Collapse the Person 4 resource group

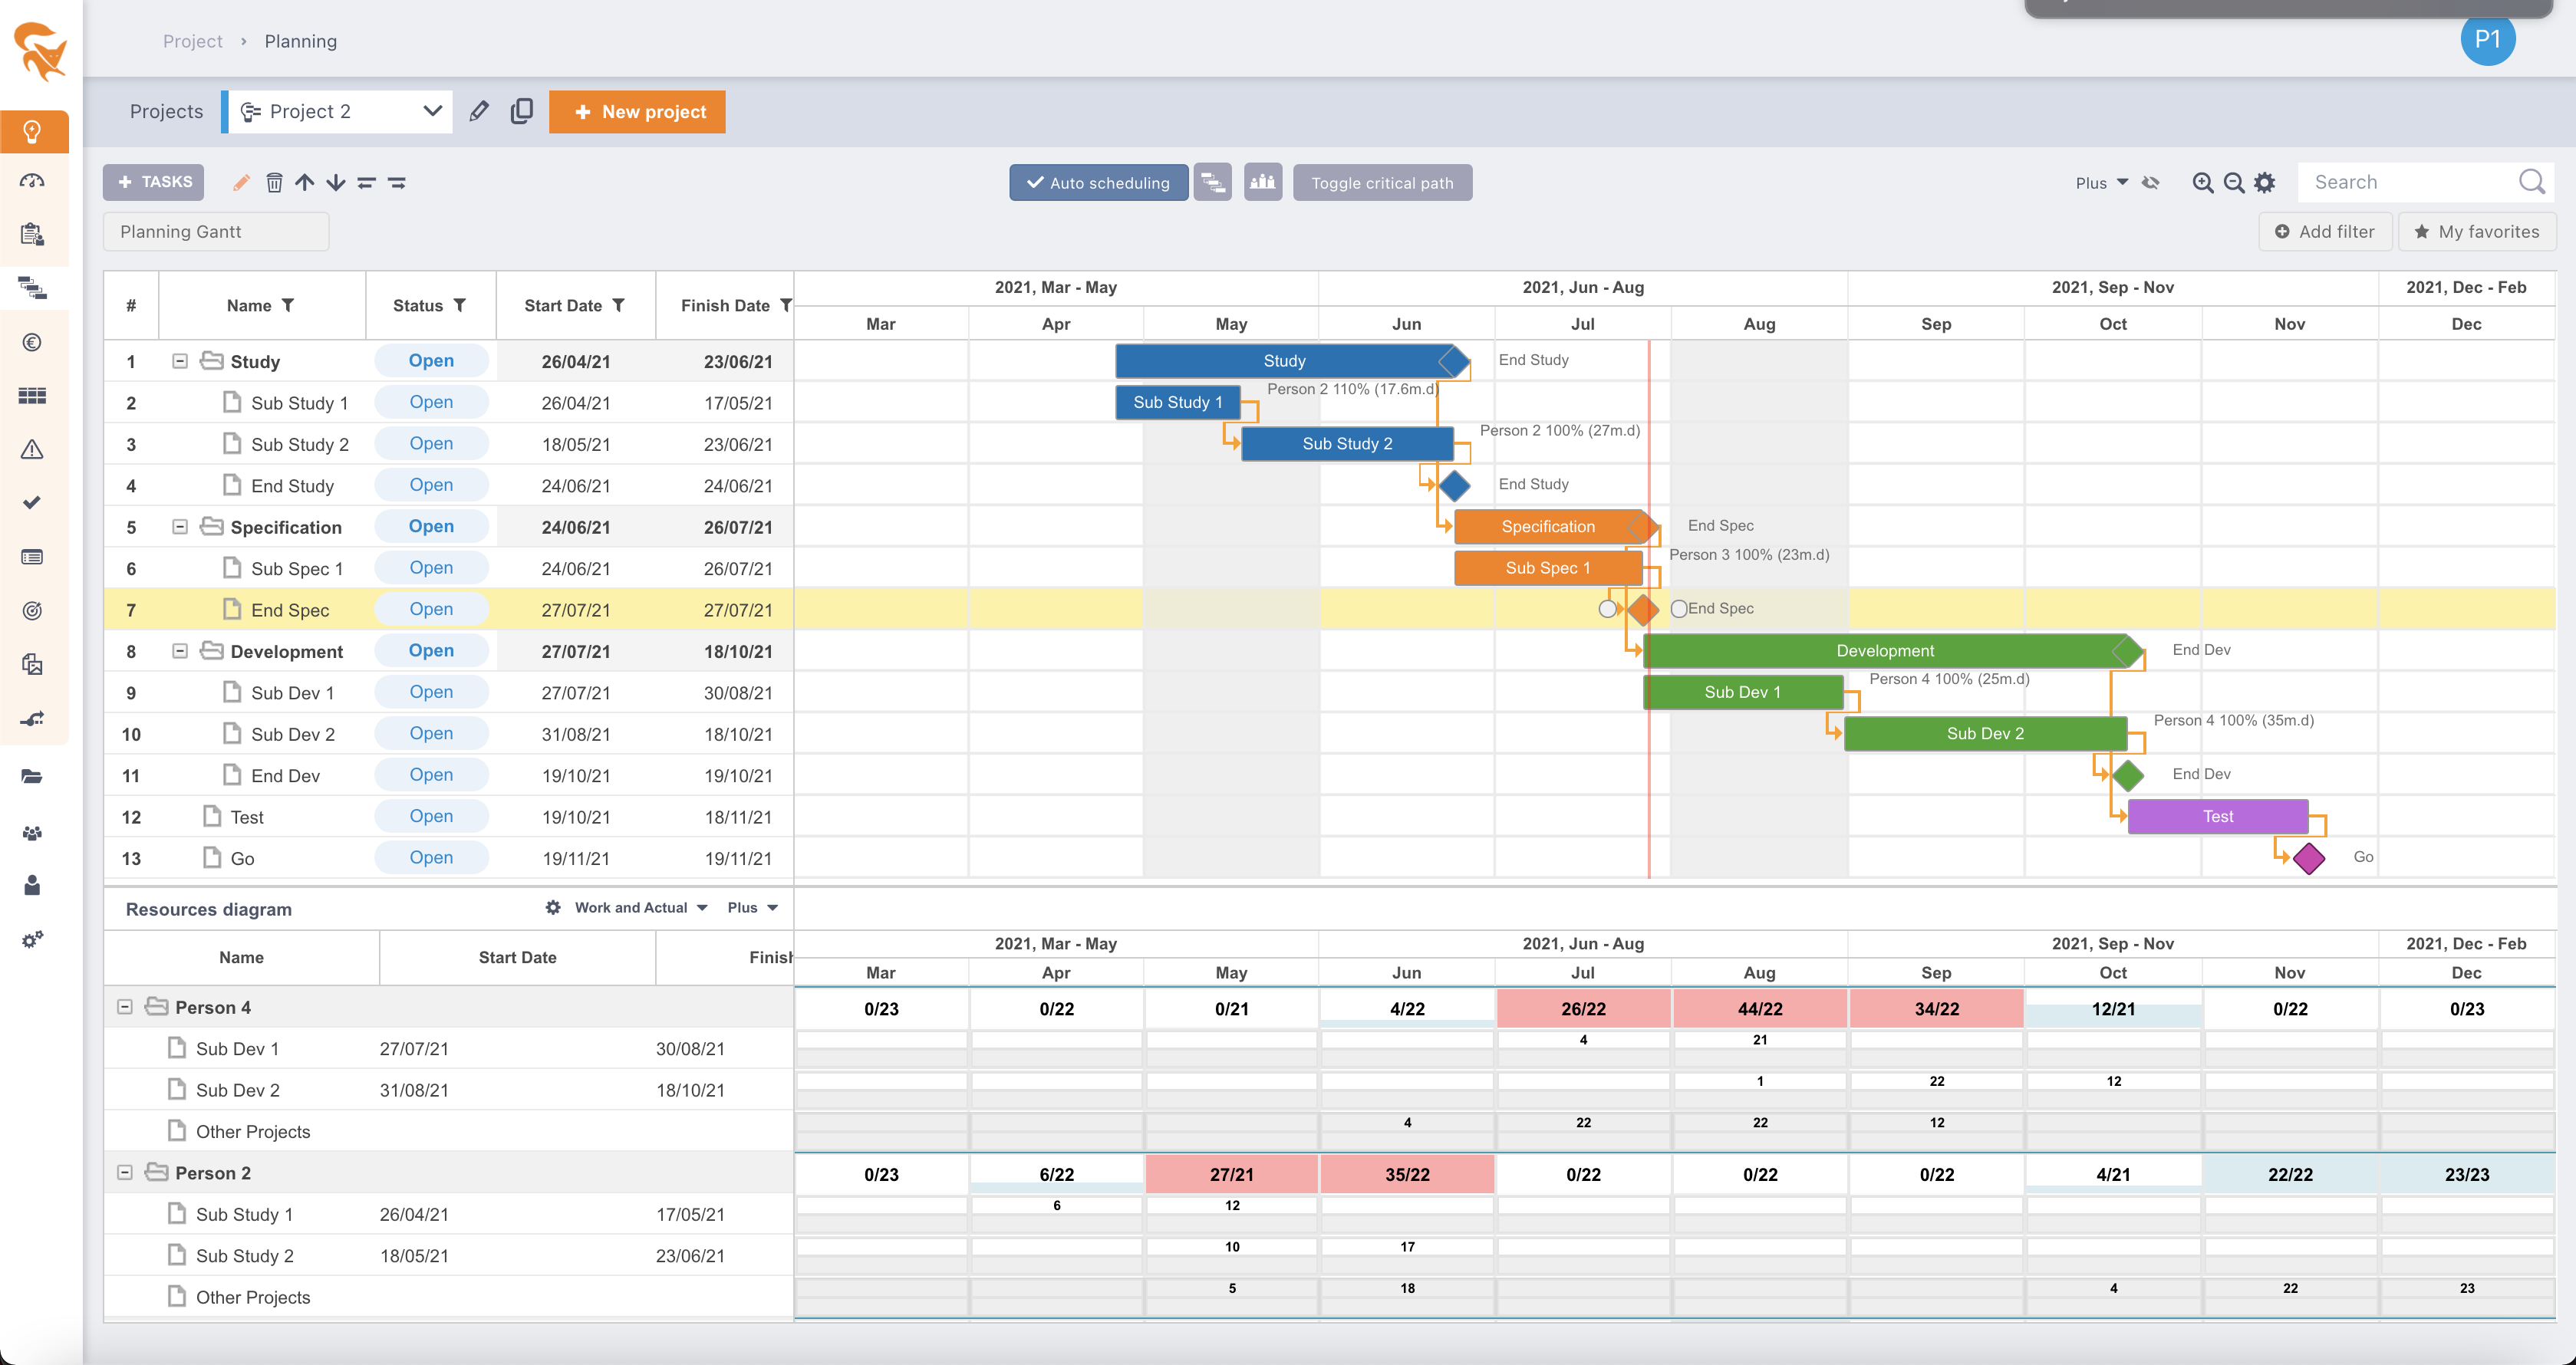(125, 1007)
